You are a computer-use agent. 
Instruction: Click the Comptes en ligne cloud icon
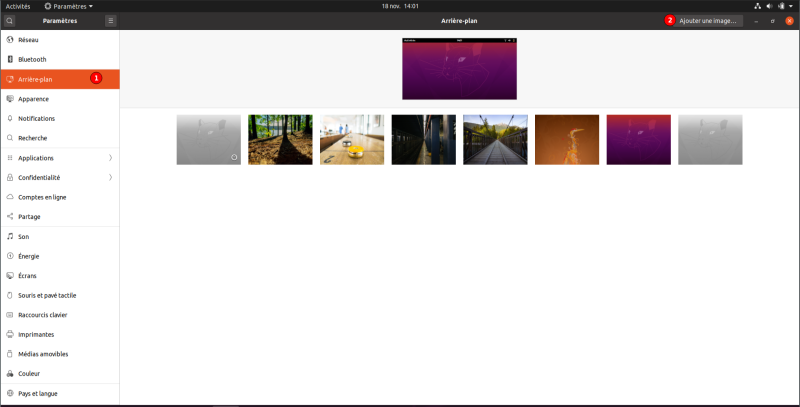point(10,197)
